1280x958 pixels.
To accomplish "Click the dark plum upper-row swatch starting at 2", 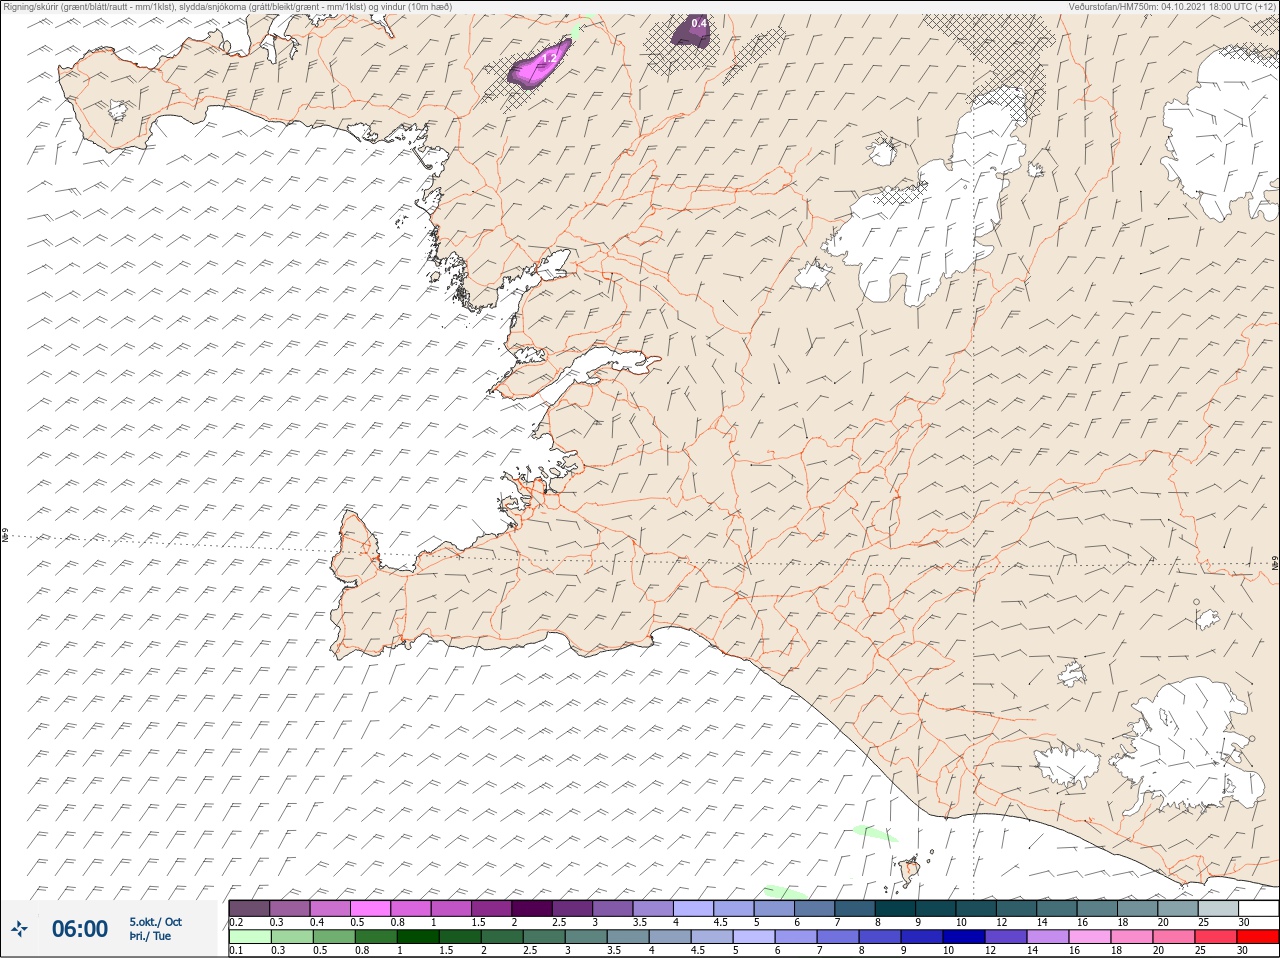I will pyautogui.click(x=532, y=908).
